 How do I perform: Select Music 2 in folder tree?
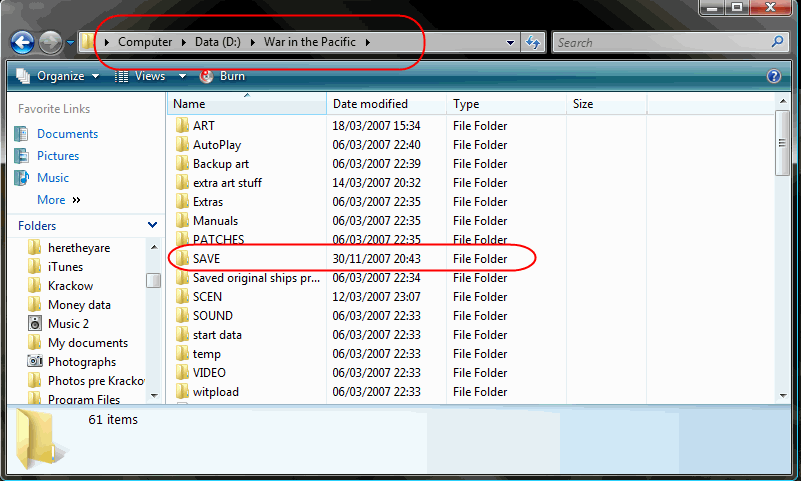tap(68, 324)
